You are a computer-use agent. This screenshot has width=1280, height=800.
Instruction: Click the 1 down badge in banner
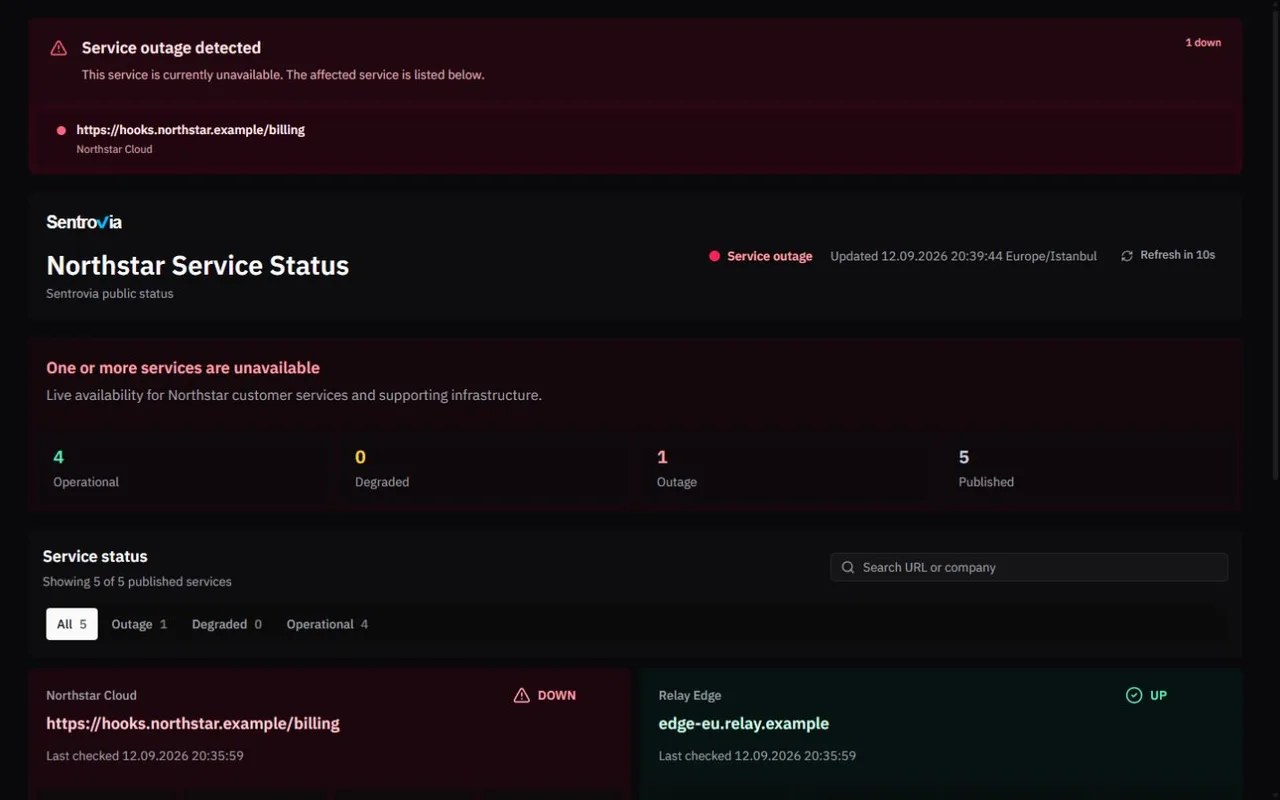click(x=1203, y=43)
